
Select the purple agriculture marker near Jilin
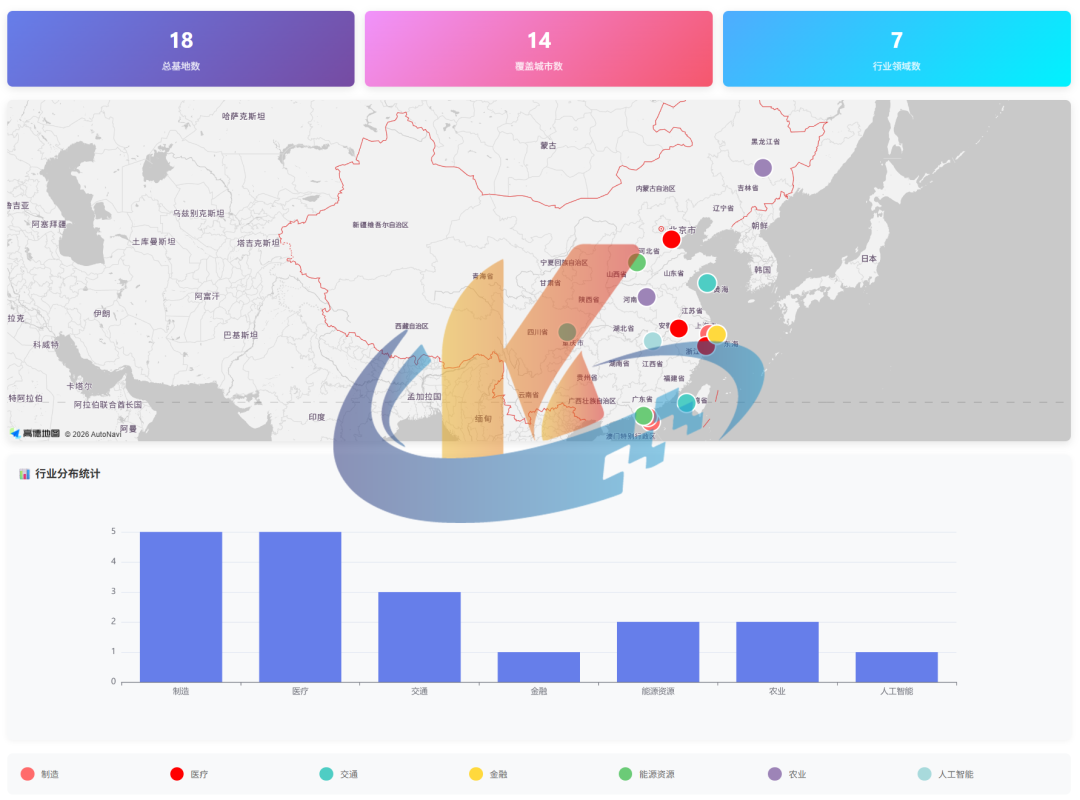pyautogui.click(x=763, y=168)
